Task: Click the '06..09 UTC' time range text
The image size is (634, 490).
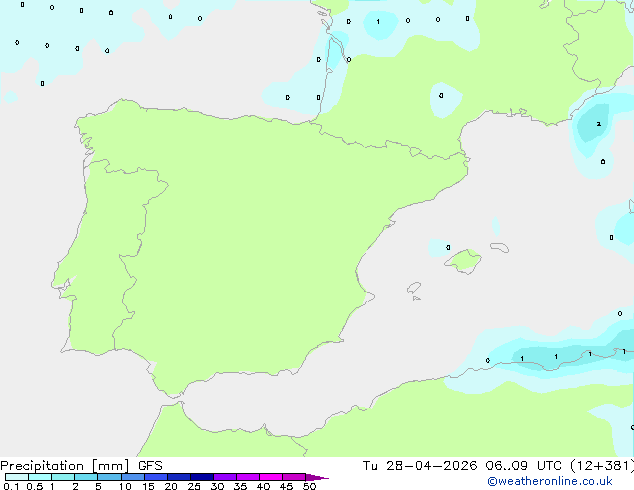Action: click(x=523, y=466)
